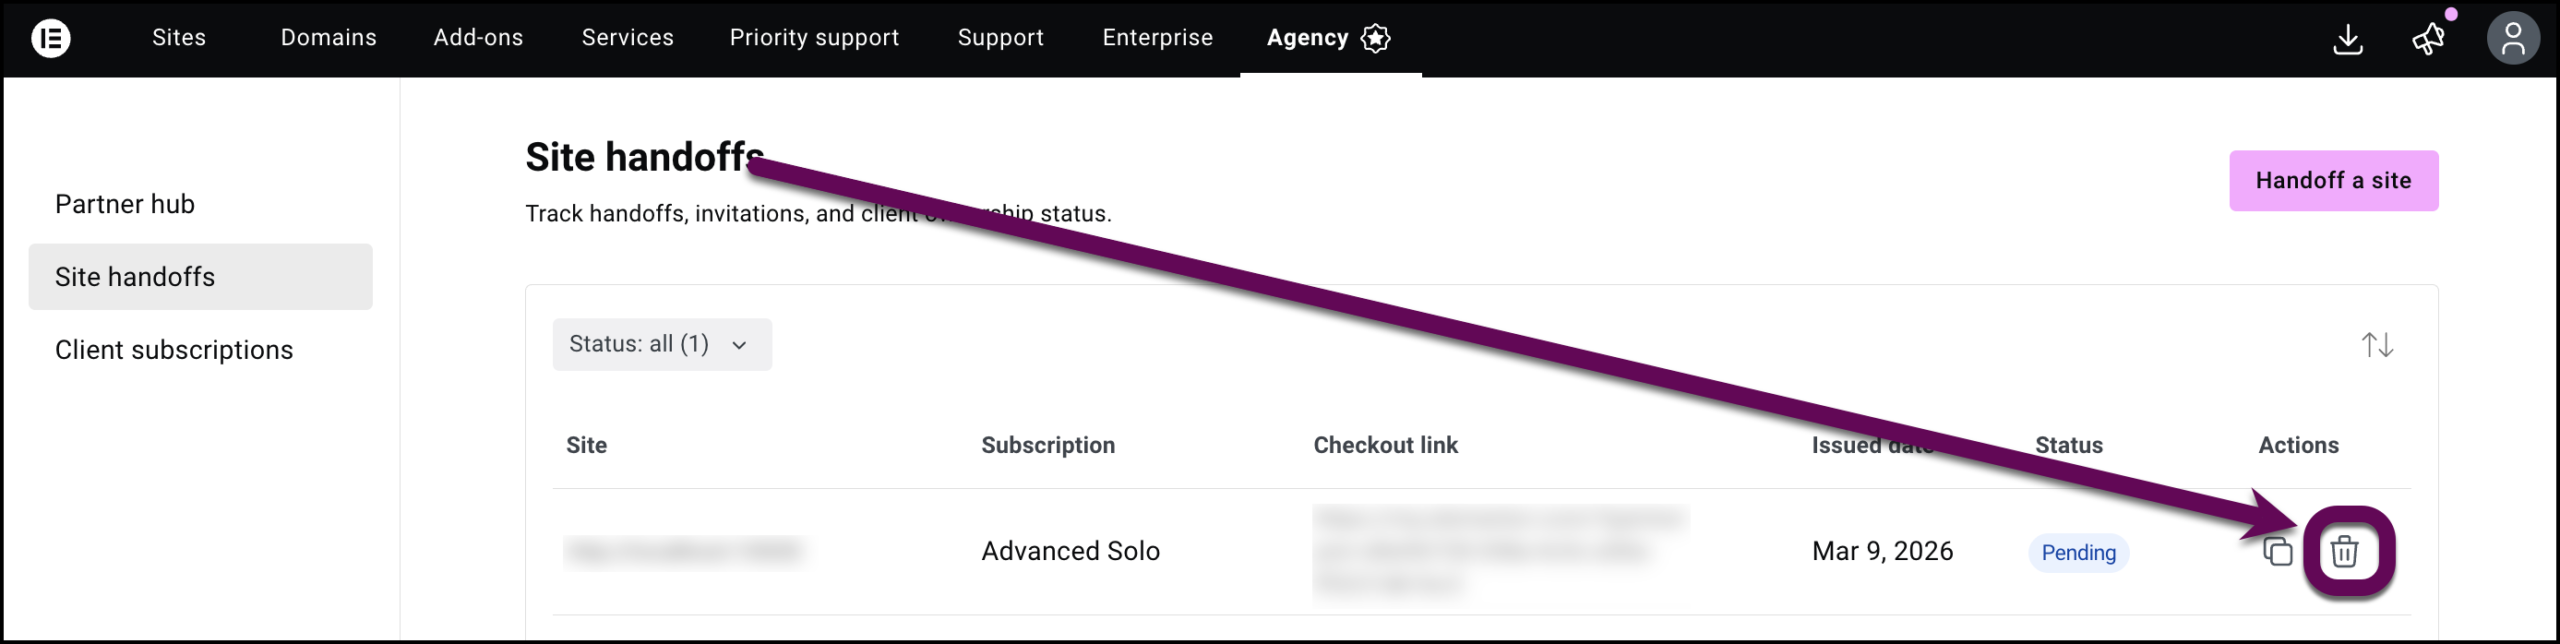Image resolution: width=2560 pixels, height=644 pixels.
Task: Click the Agency star badge icon
Action: coord(1376,38)
